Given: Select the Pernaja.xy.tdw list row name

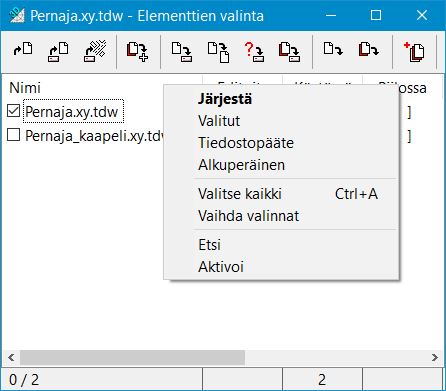Looking at the screenshot, I should pos(73,111).
